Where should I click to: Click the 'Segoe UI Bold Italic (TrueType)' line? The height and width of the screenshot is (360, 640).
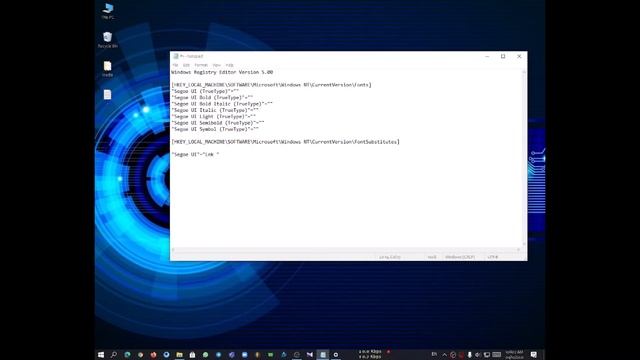click(222, 104)
